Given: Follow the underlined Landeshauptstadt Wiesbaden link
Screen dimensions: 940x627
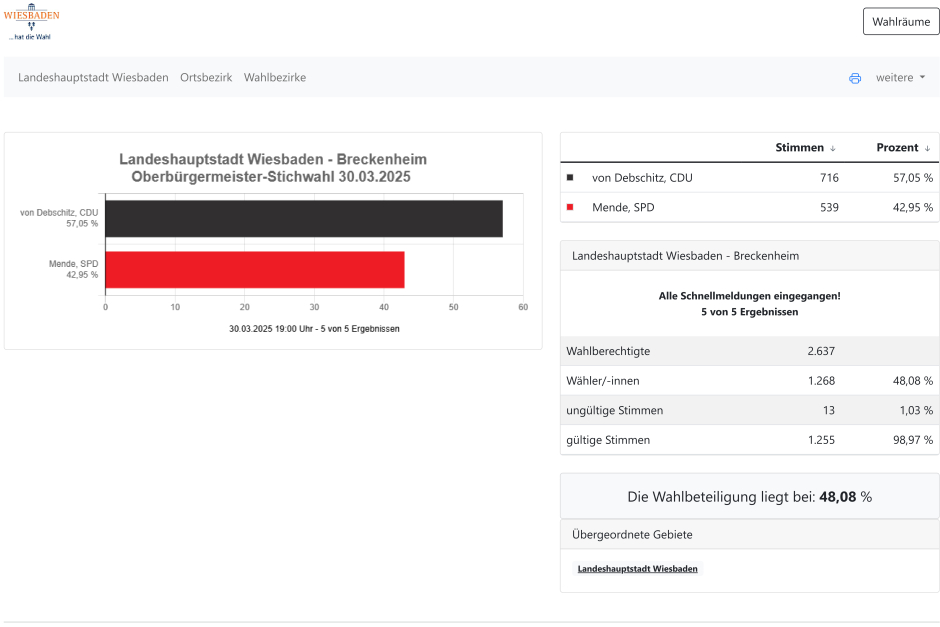Looking at the screenshot, I should (x=637, y=568).
